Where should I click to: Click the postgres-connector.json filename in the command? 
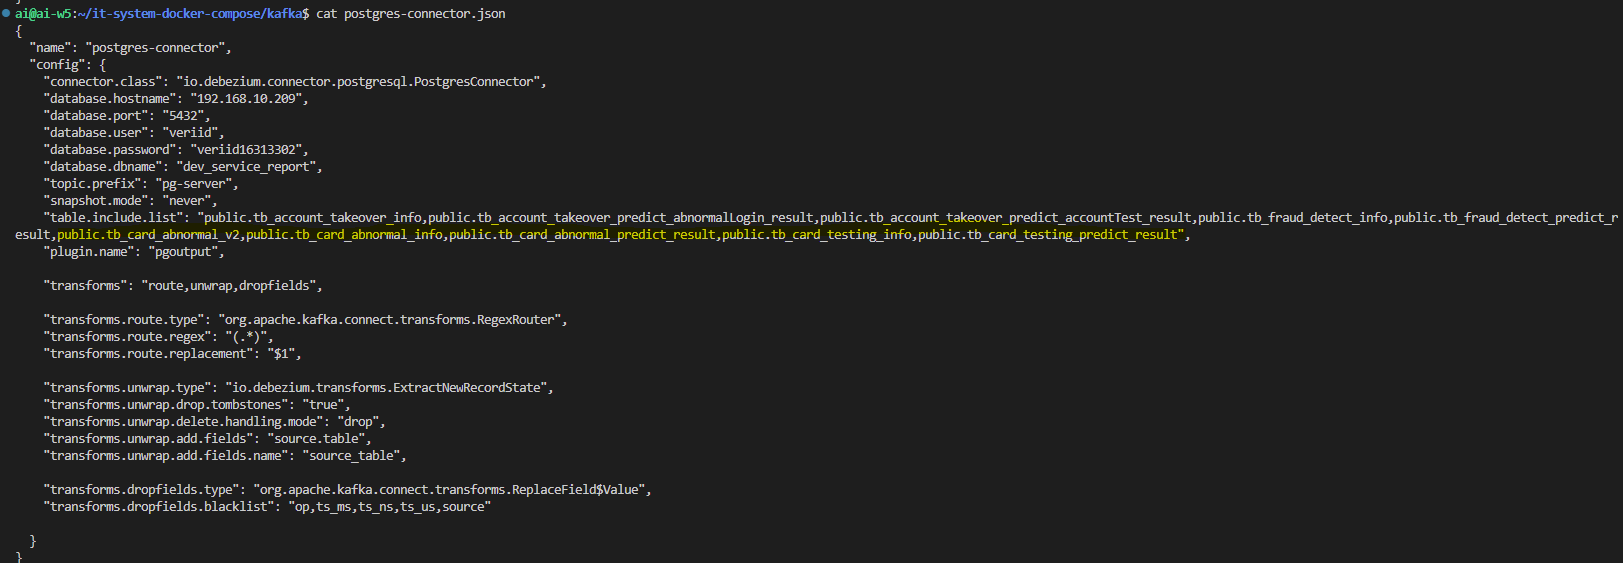pos(424,14)
